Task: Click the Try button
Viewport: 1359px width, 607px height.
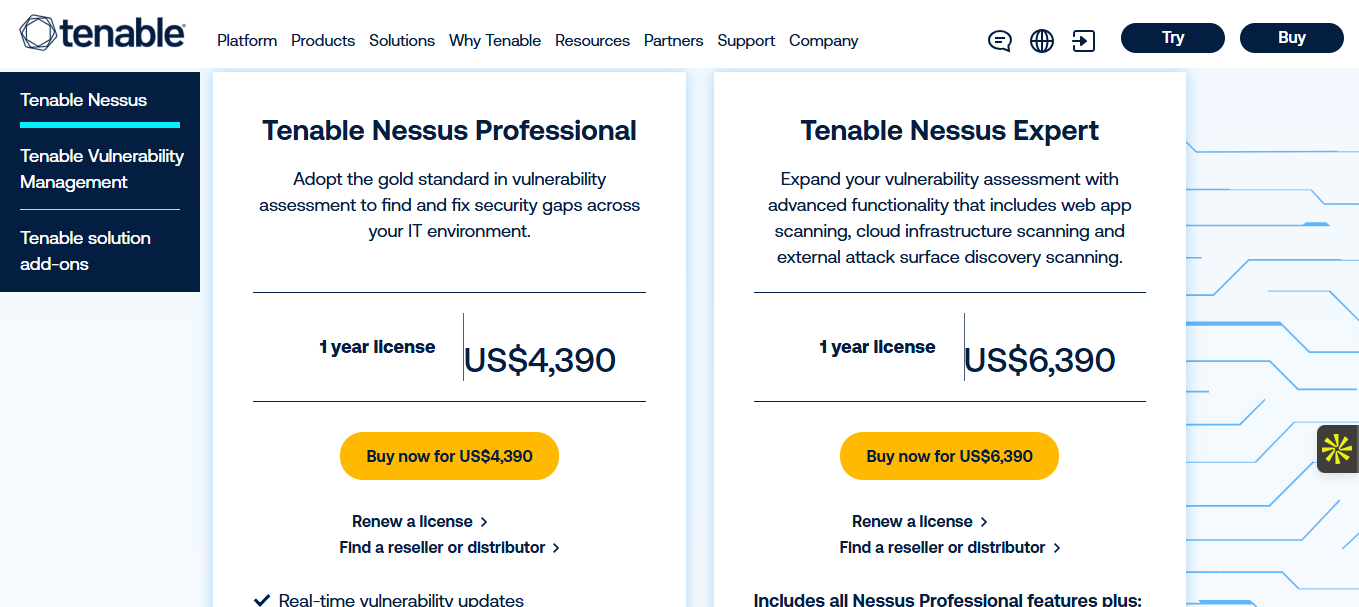Action: [1172, 38]
